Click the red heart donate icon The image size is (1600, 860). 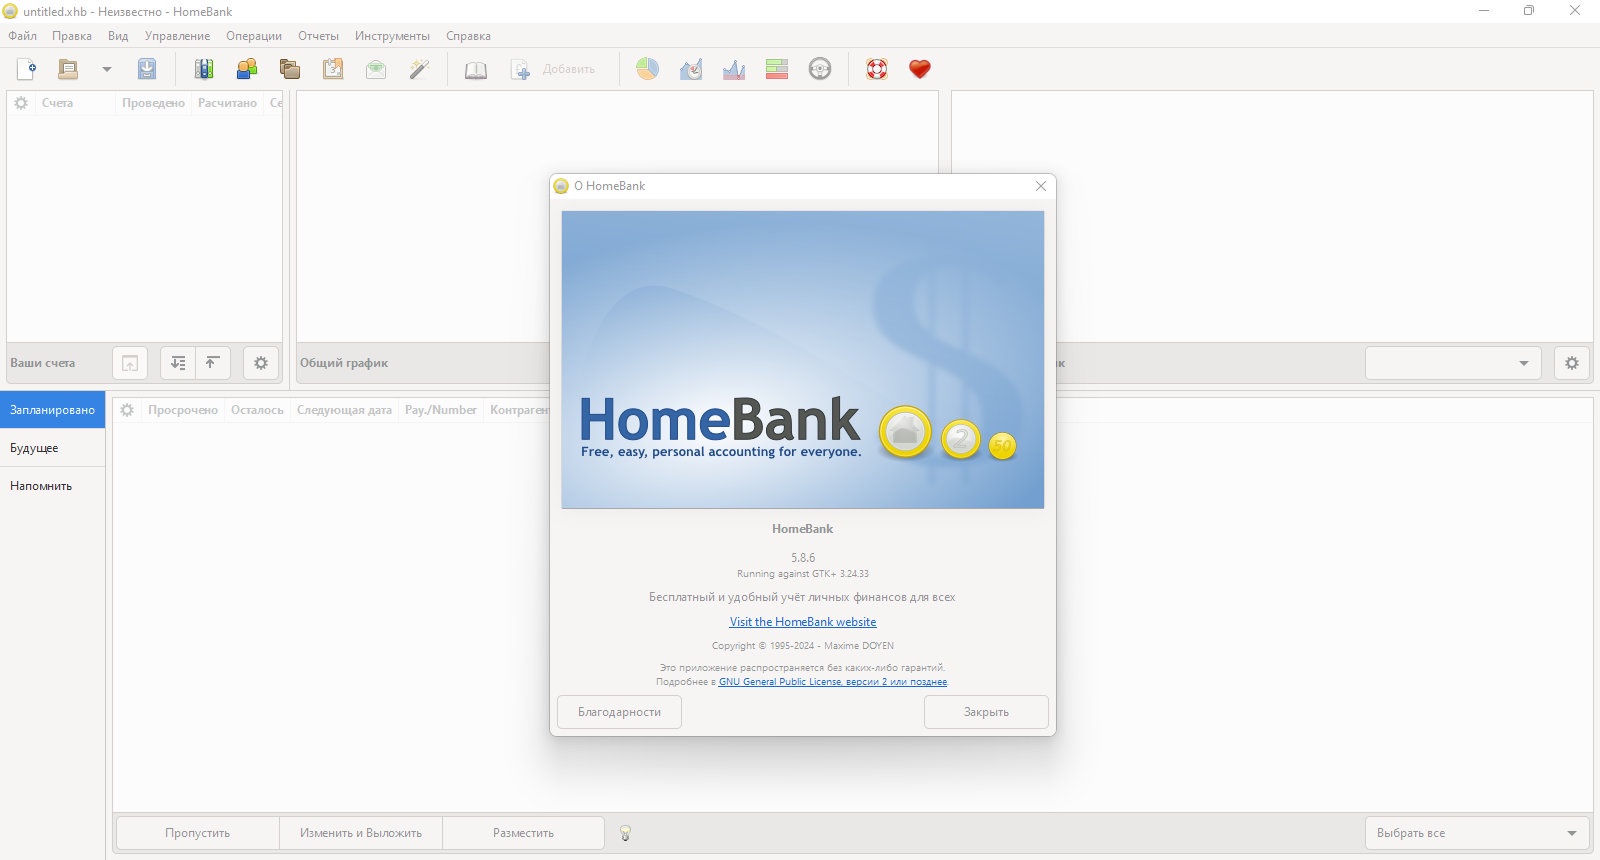[920, 69]
